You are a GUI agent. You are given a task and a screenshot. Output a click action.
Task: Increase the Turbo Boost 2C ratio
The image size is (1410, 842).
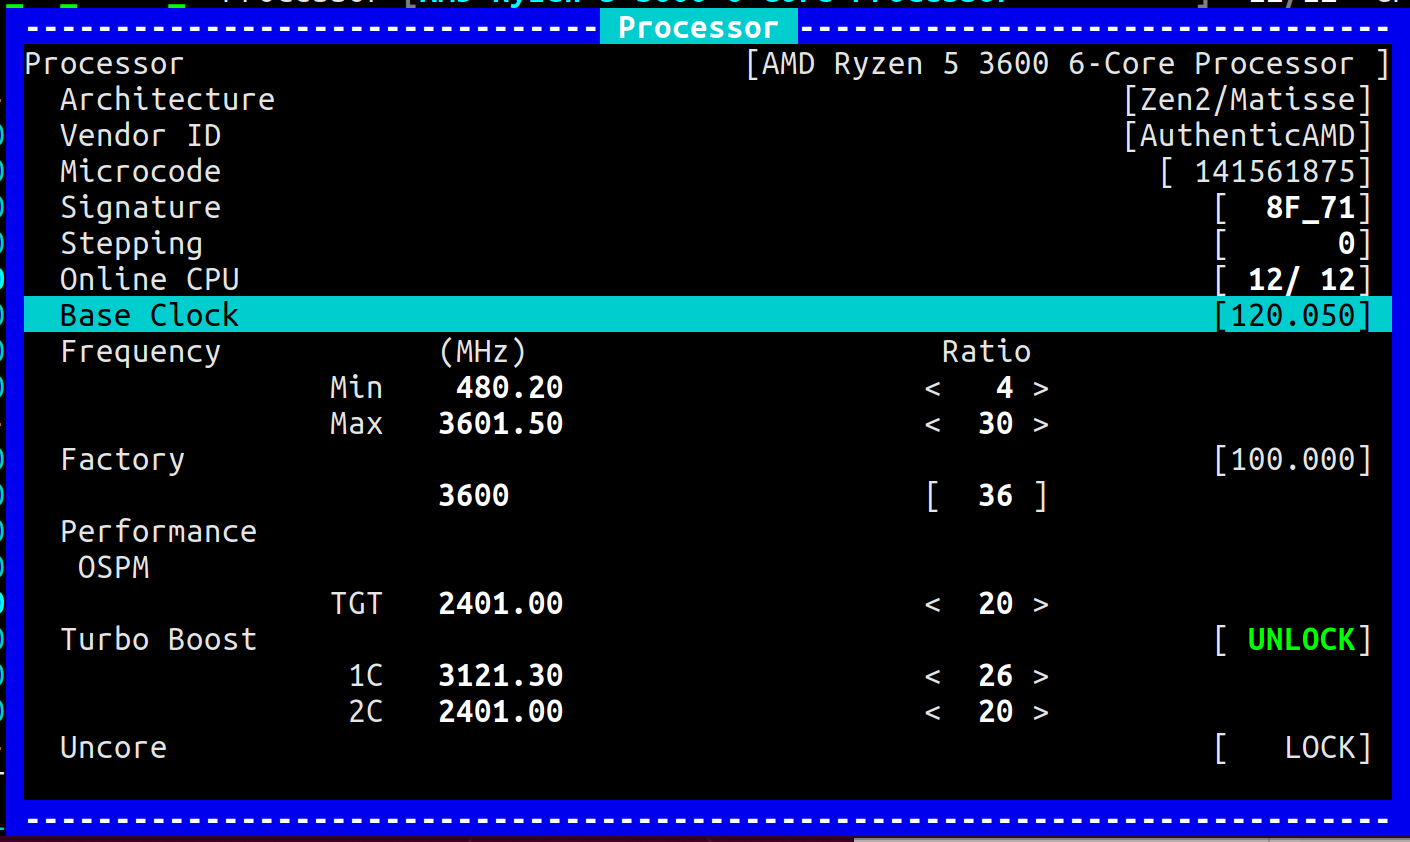point(1041,712)
